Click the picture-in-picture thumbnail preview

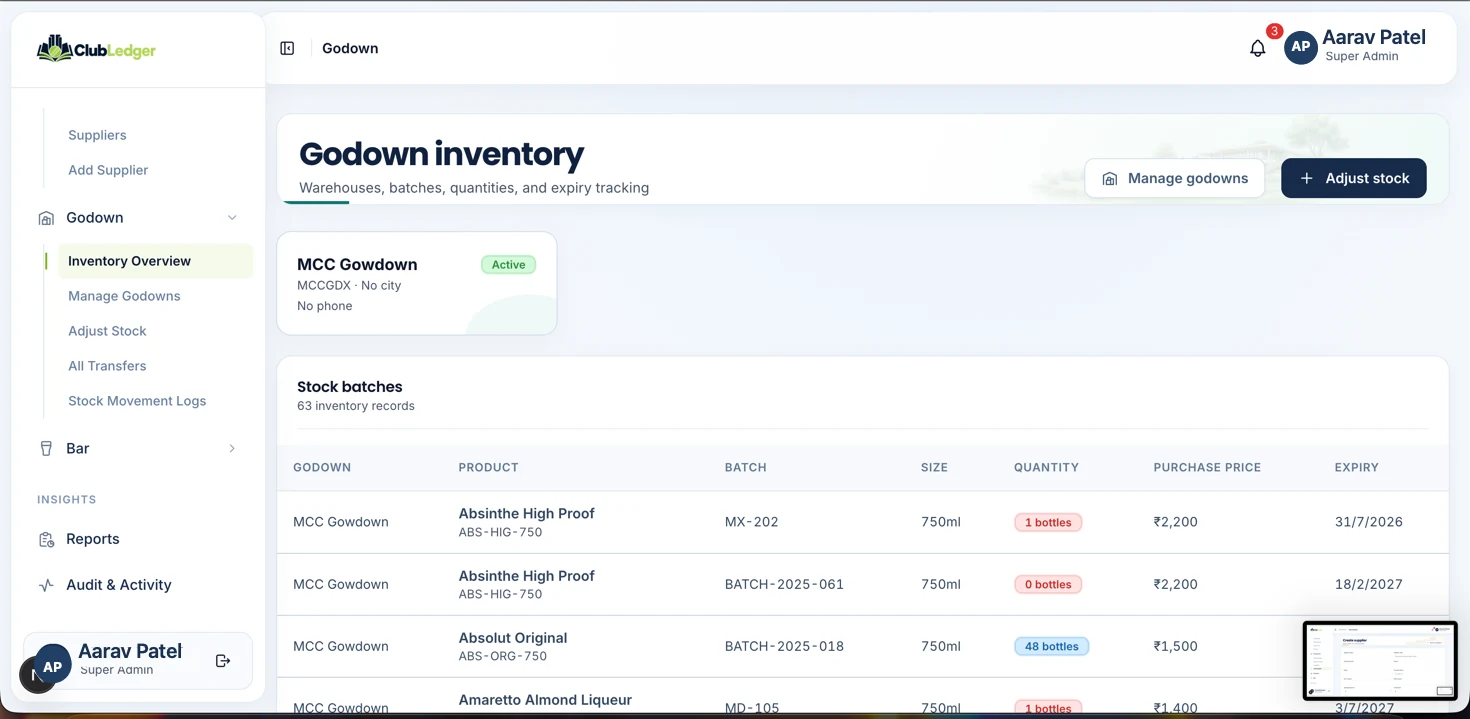click(1380, 660)
